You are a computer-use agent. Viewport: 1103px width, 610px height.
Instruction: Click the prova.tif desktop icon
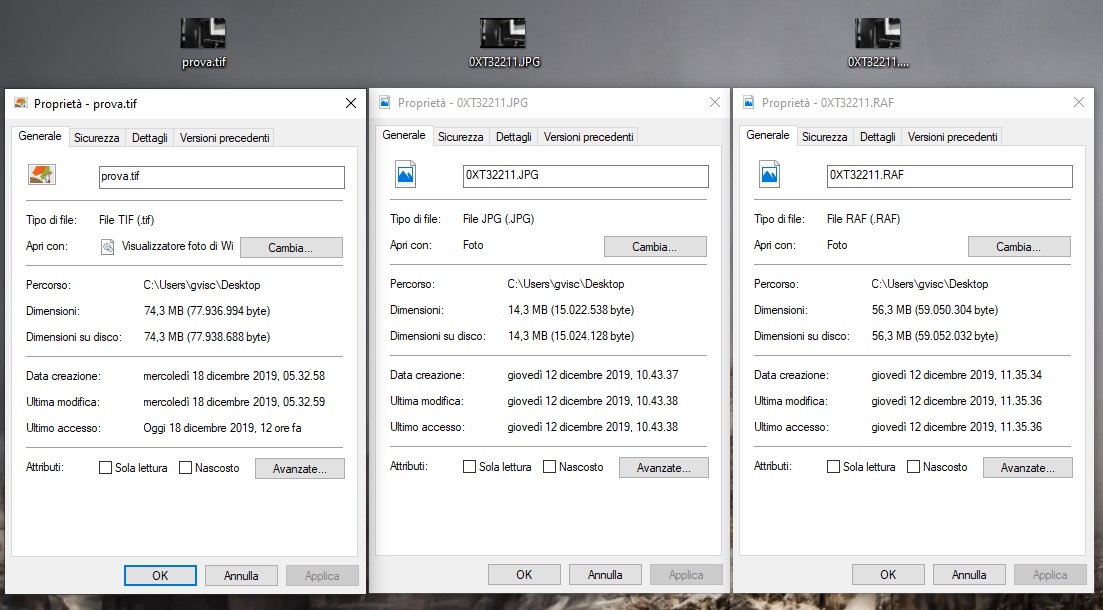[203, 34]
